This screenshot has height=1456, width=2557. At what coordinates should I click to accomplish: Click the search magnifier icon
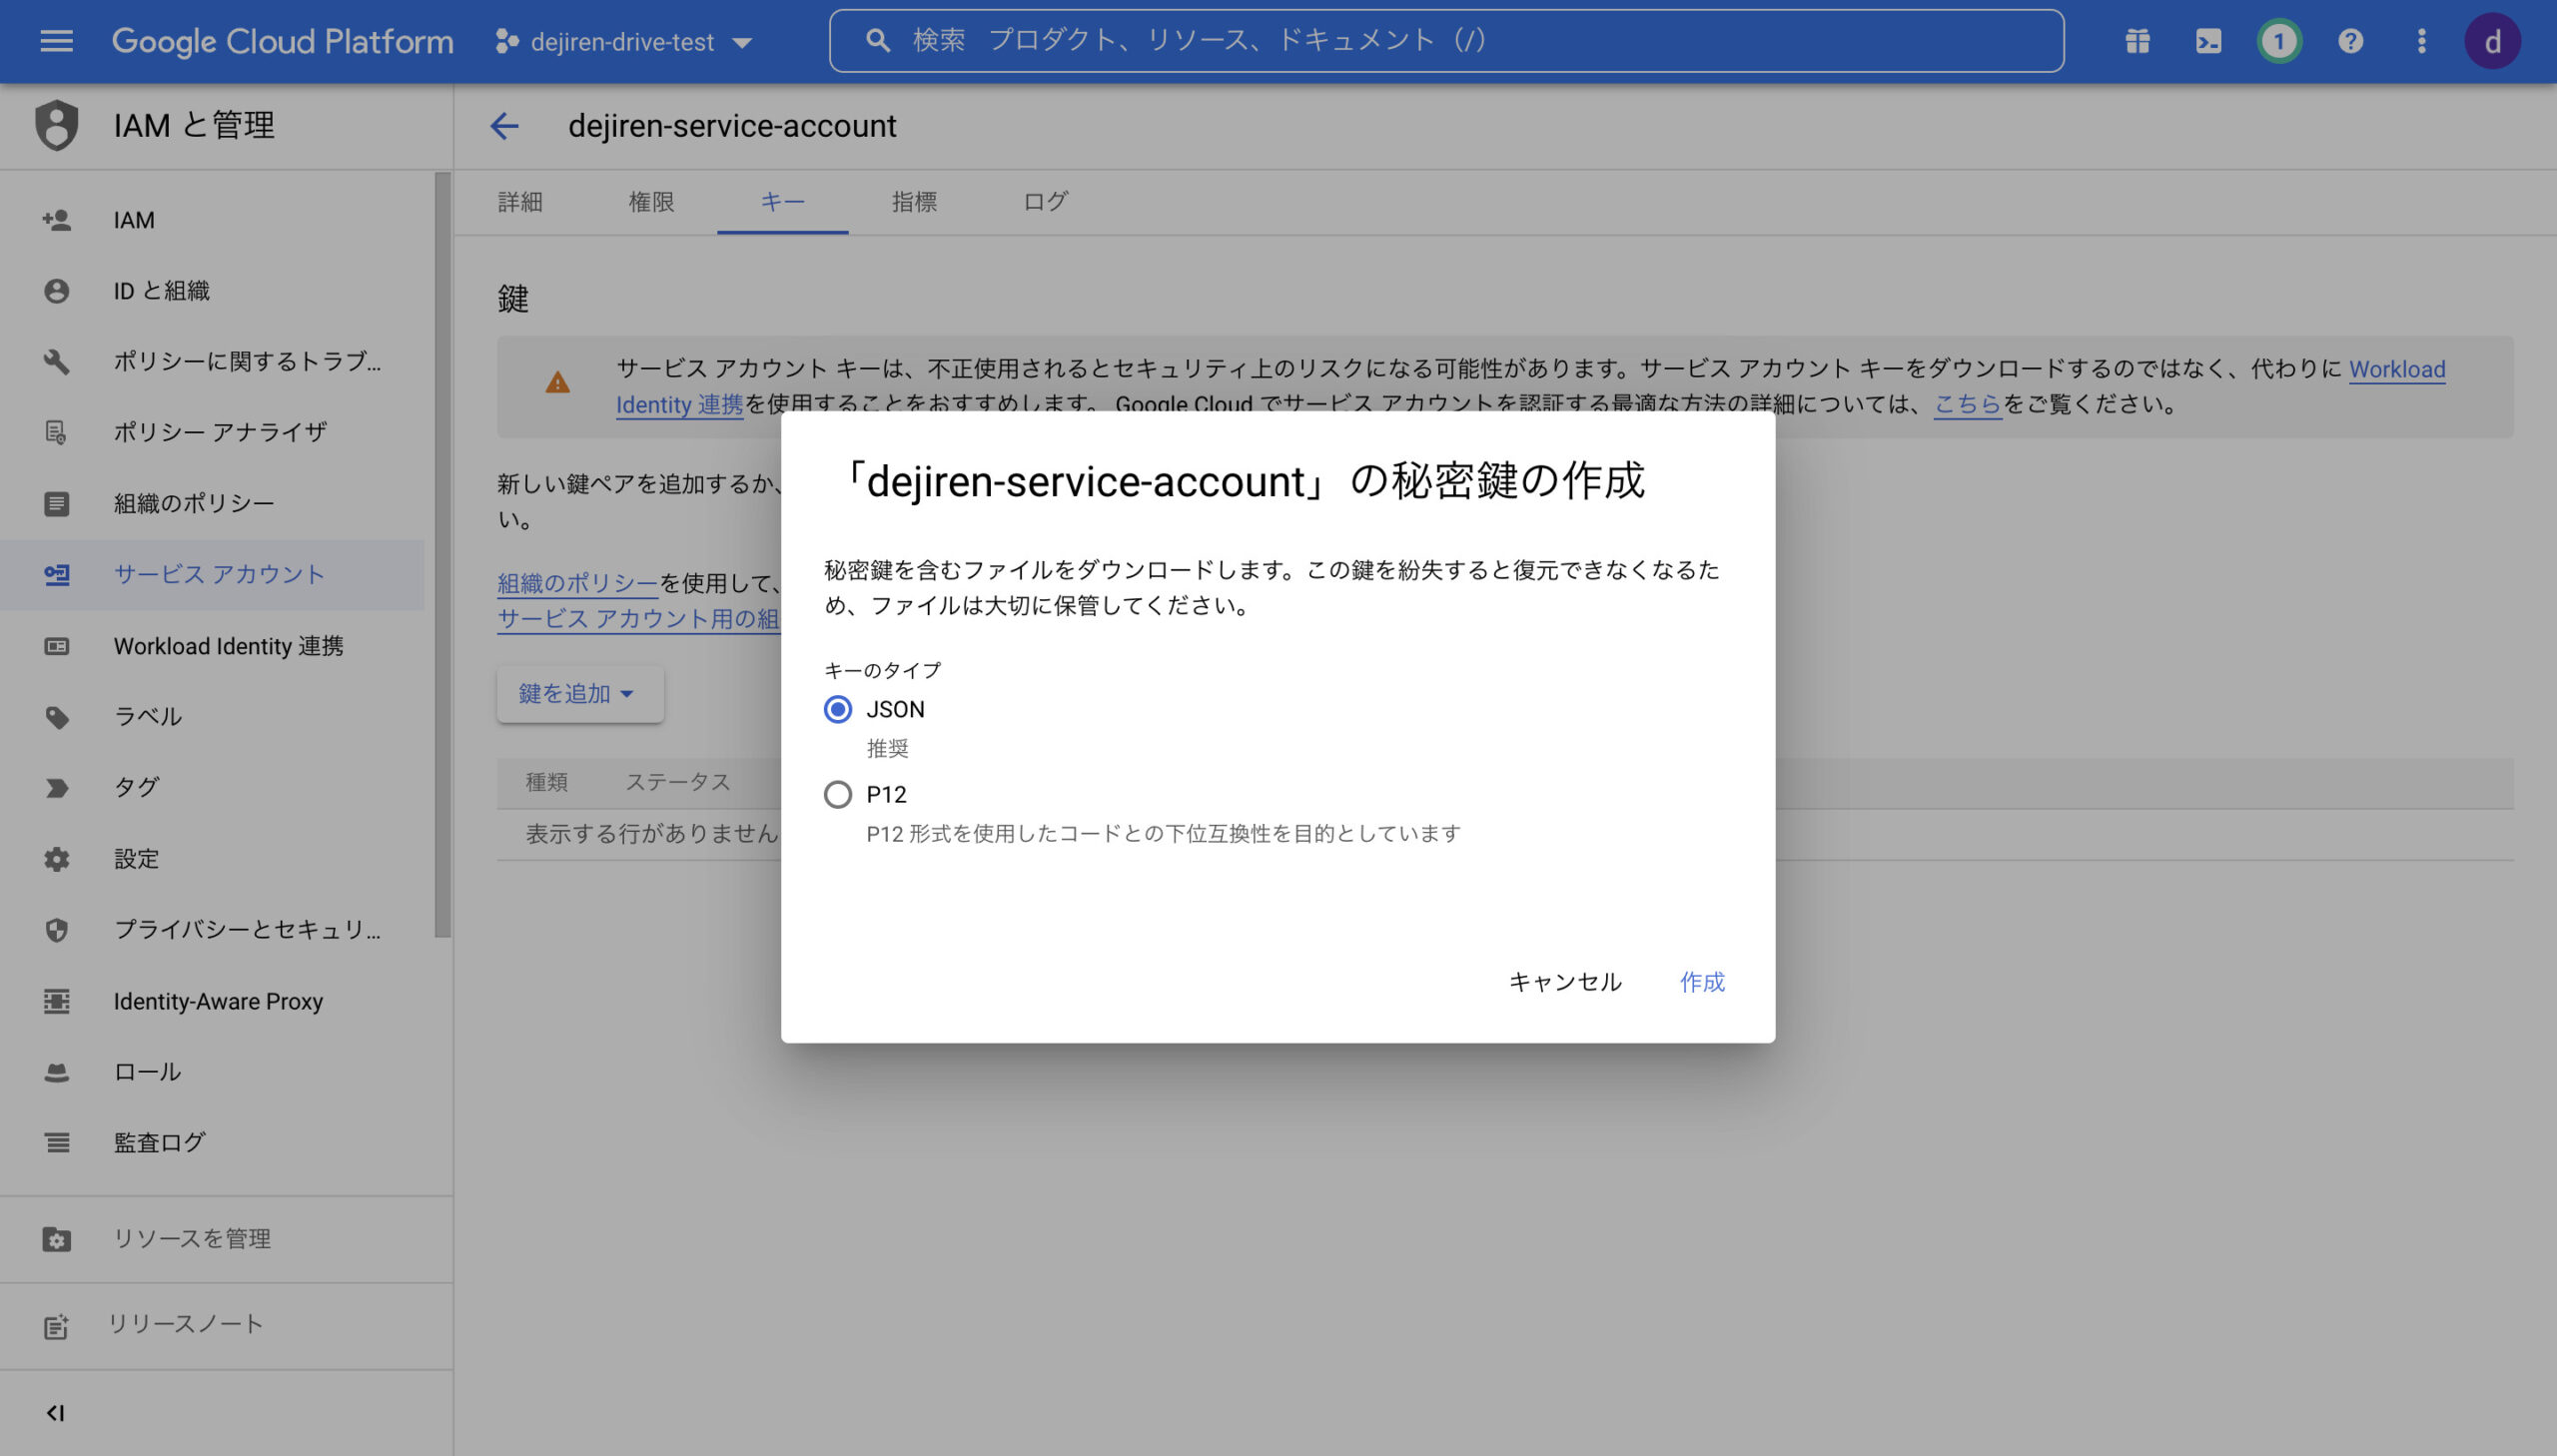pyautogui.click(x=877, y=41)
